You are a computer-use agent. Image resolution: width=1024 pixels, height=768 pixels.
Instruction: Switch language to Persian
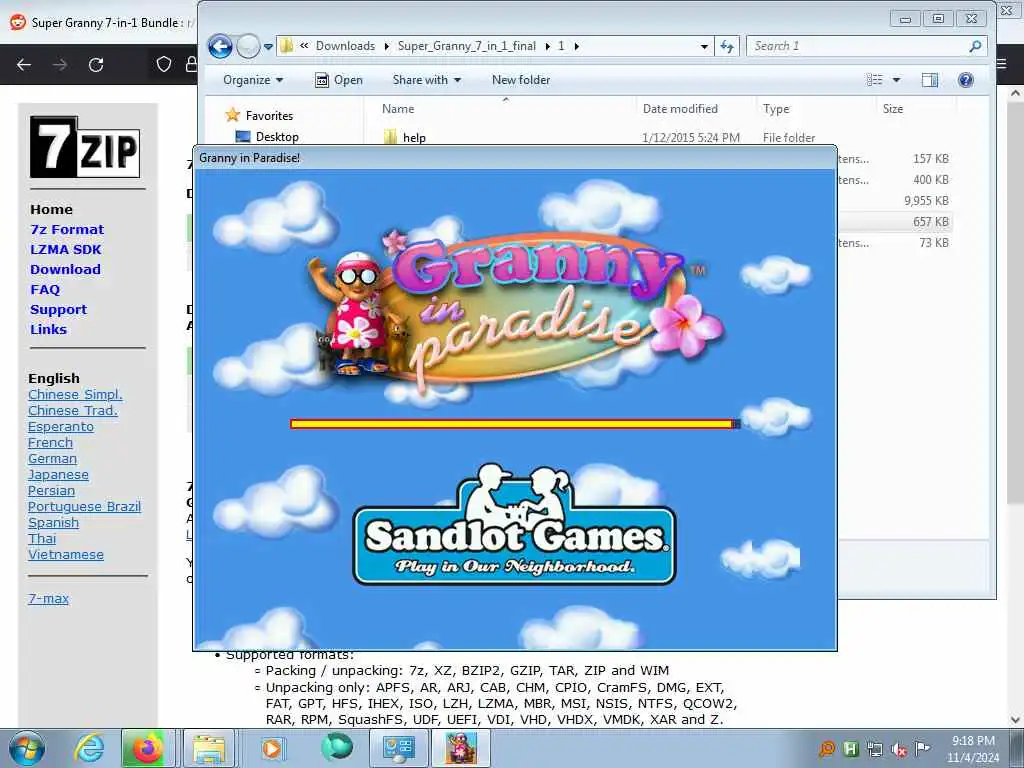click(x=52, y=490)
